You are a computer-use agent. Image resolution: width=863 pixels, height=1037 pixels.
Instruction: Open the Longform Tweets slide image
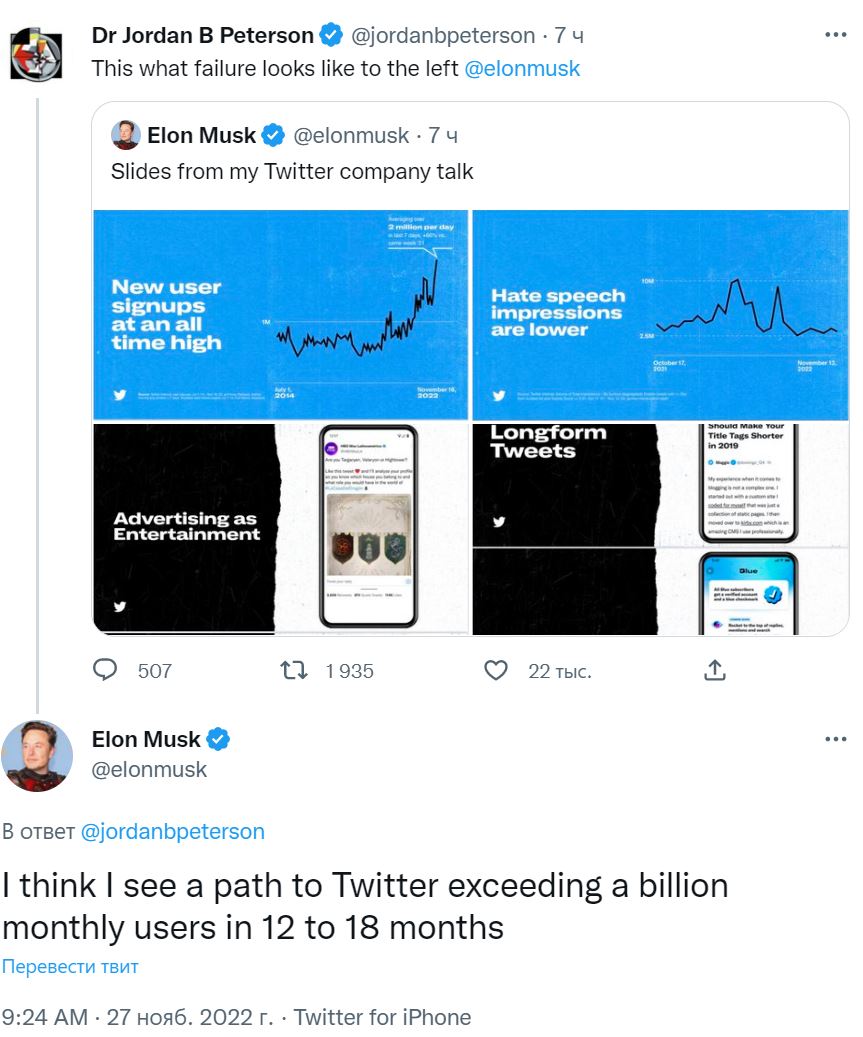(x=661, y=529)
